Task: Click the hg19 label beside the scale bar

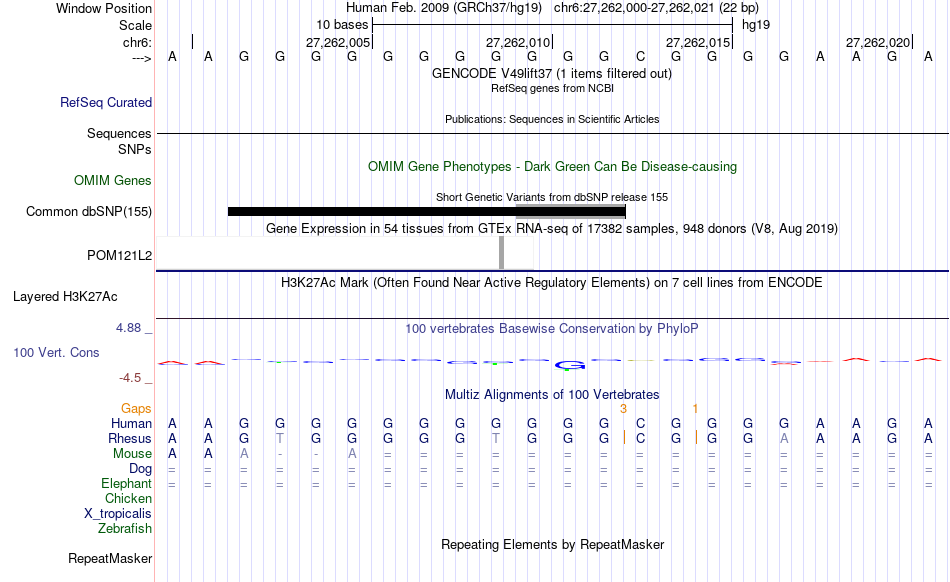Action: pos(756,25)
